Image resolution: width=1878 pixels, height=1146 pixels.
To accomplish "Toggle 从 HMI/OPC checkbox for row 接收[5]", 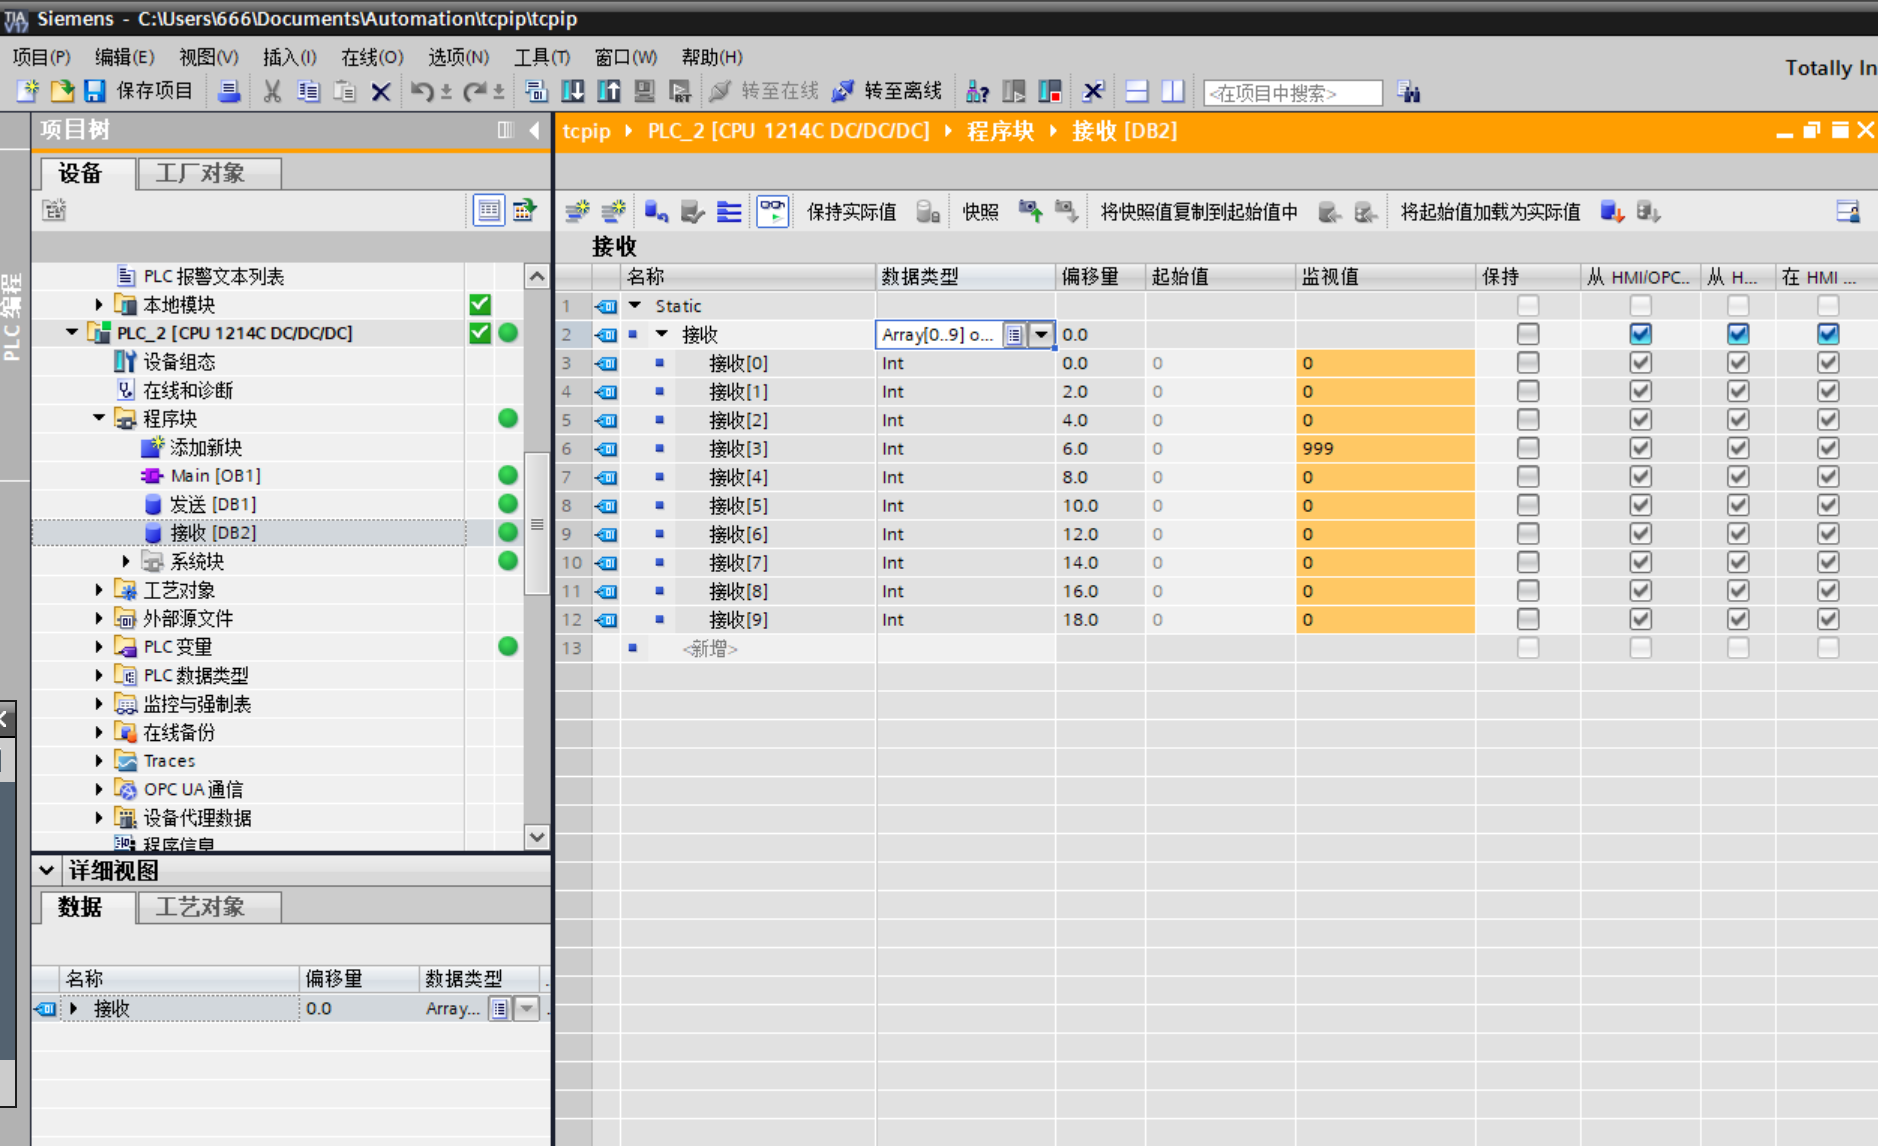I will pos(1640,505).
